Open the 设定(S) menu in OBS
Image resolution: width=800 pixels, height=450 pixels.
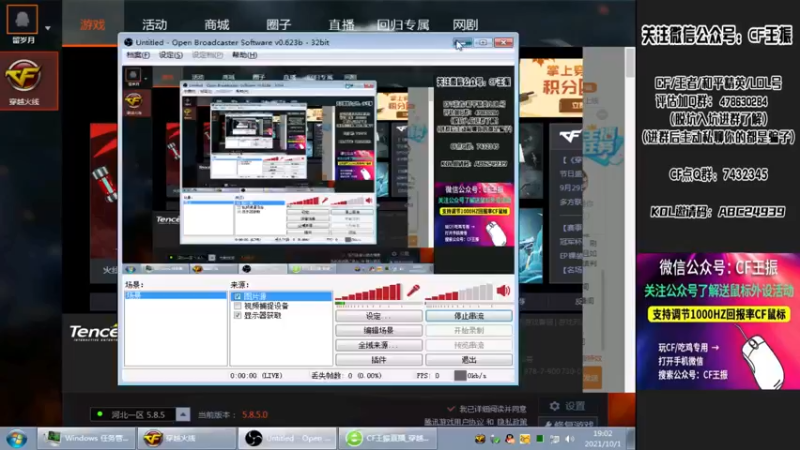coord(170,55)
